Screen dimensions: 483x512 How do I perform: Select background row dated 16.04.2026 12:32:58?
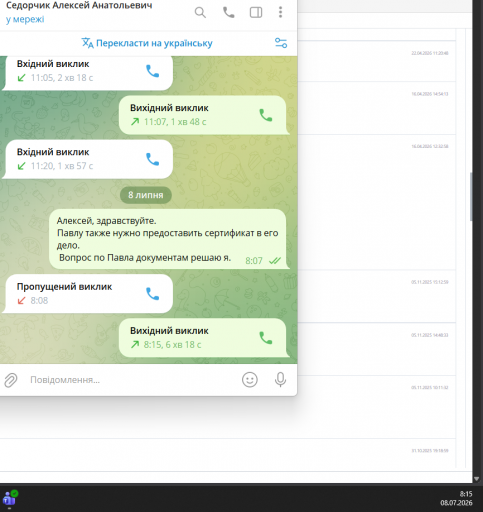coord(377,202)
